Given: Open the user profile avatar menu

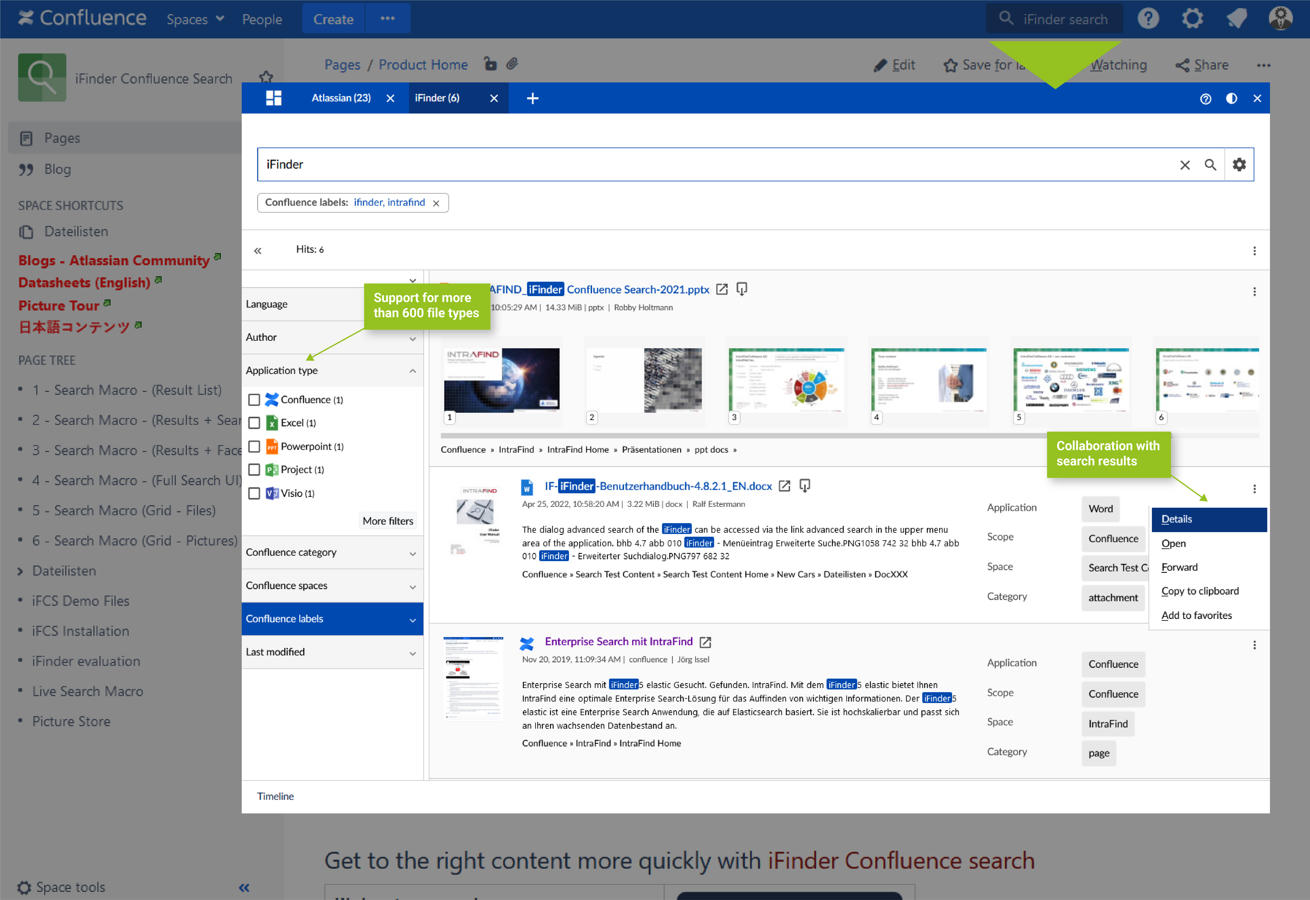Looking at the screenshot, I should click(x=1280, y=19).
